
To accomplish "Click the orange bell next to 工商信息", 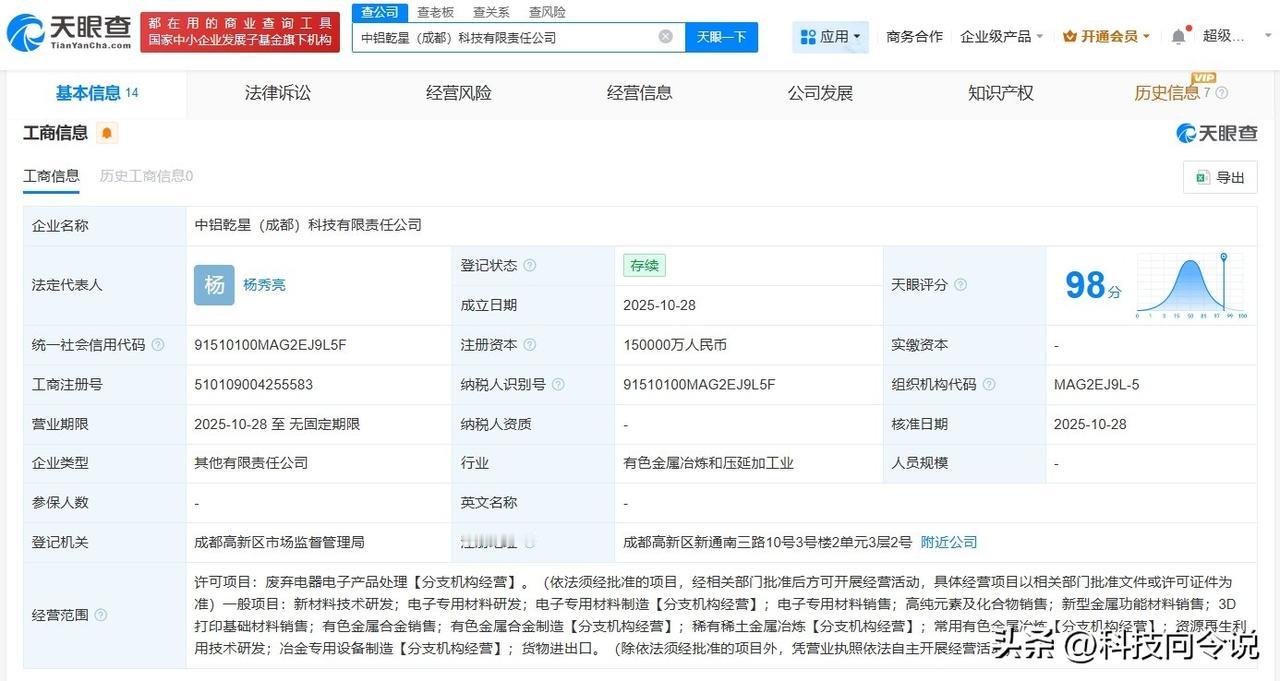I will (x=107, y=133).
